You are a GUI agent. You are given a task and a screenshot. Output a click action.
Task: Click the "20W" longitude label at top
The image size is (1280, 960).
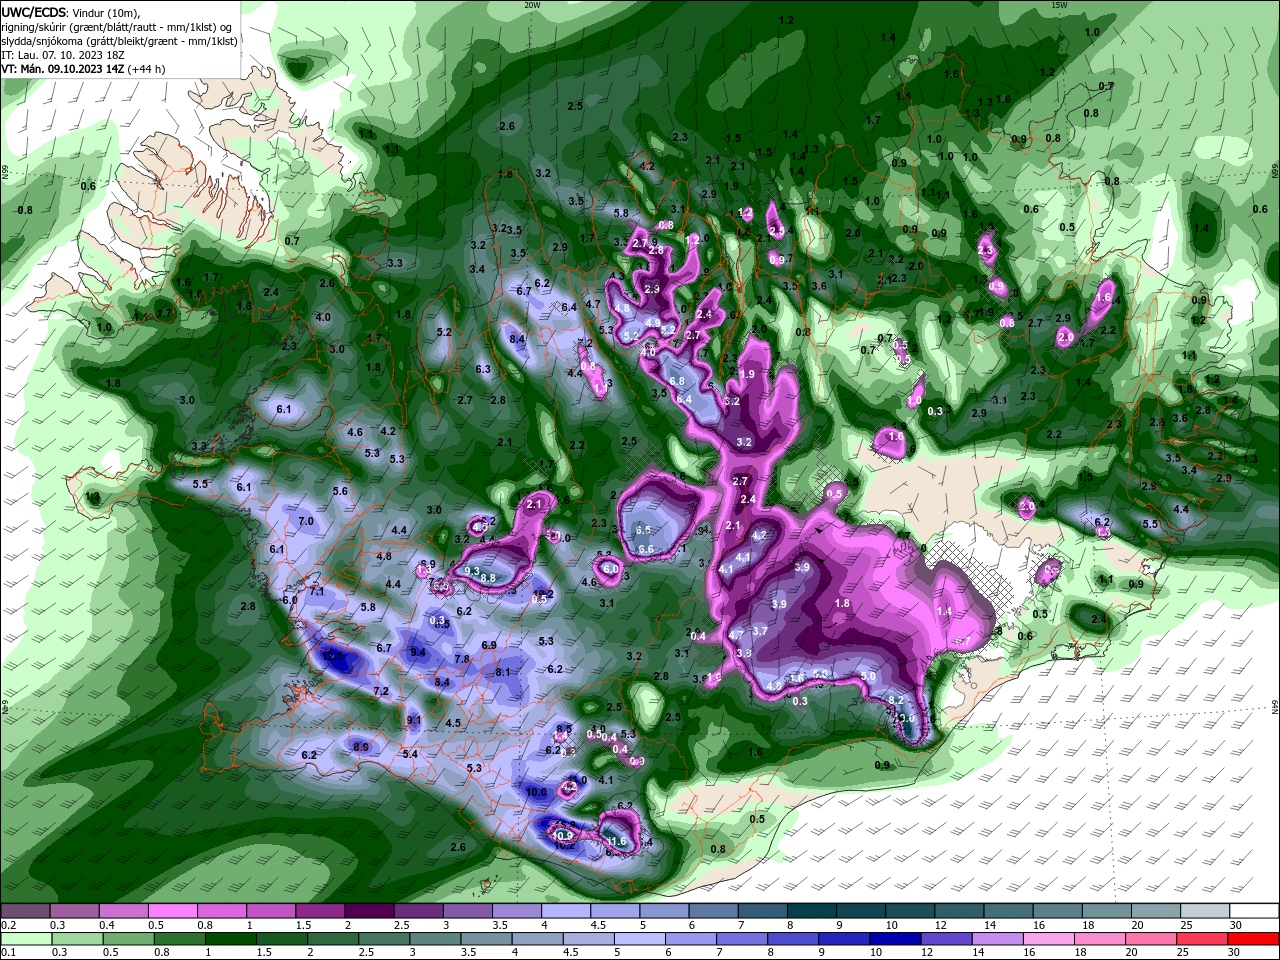point(532,5)
